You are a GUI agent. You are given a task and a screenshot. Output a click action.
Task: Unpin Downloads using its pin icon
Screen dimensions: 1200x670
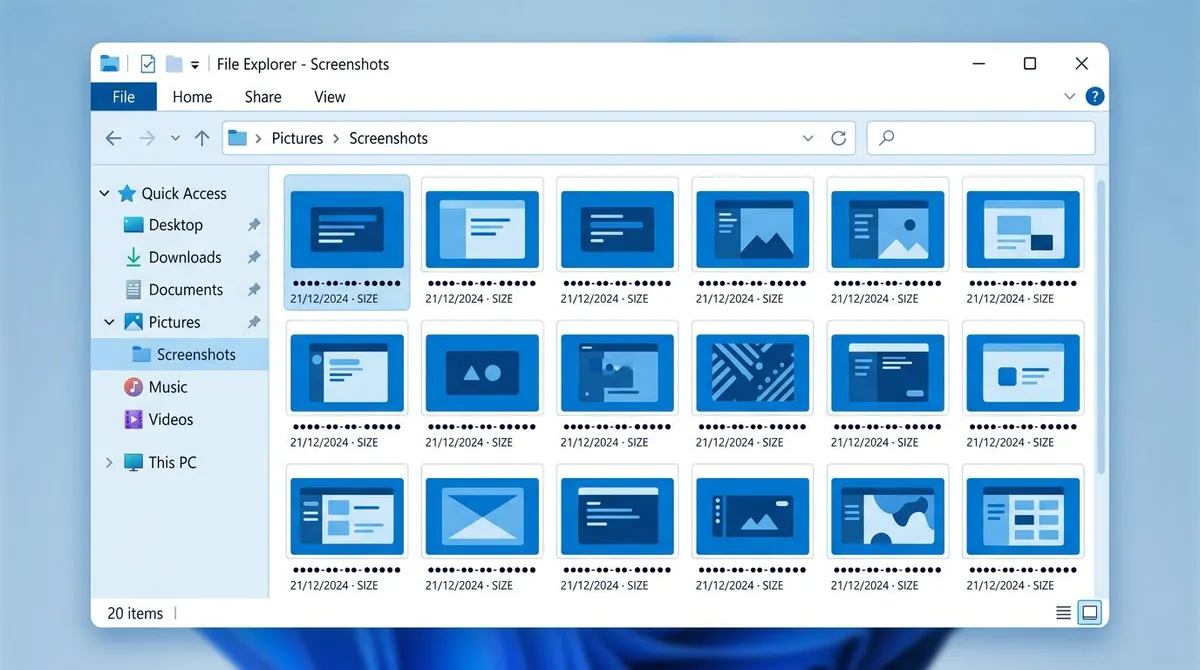pyautogui.click(x=254, y=258)
